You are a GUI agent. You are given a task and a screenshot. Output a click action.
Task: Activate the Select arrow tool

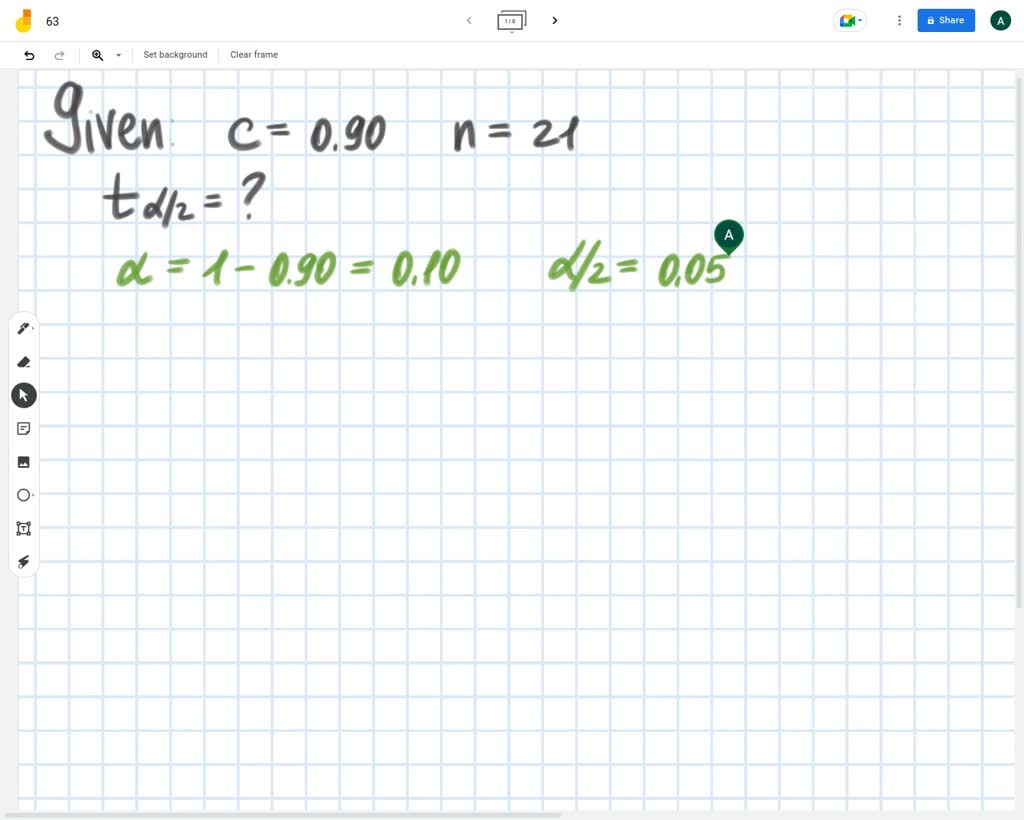(24, 395)
